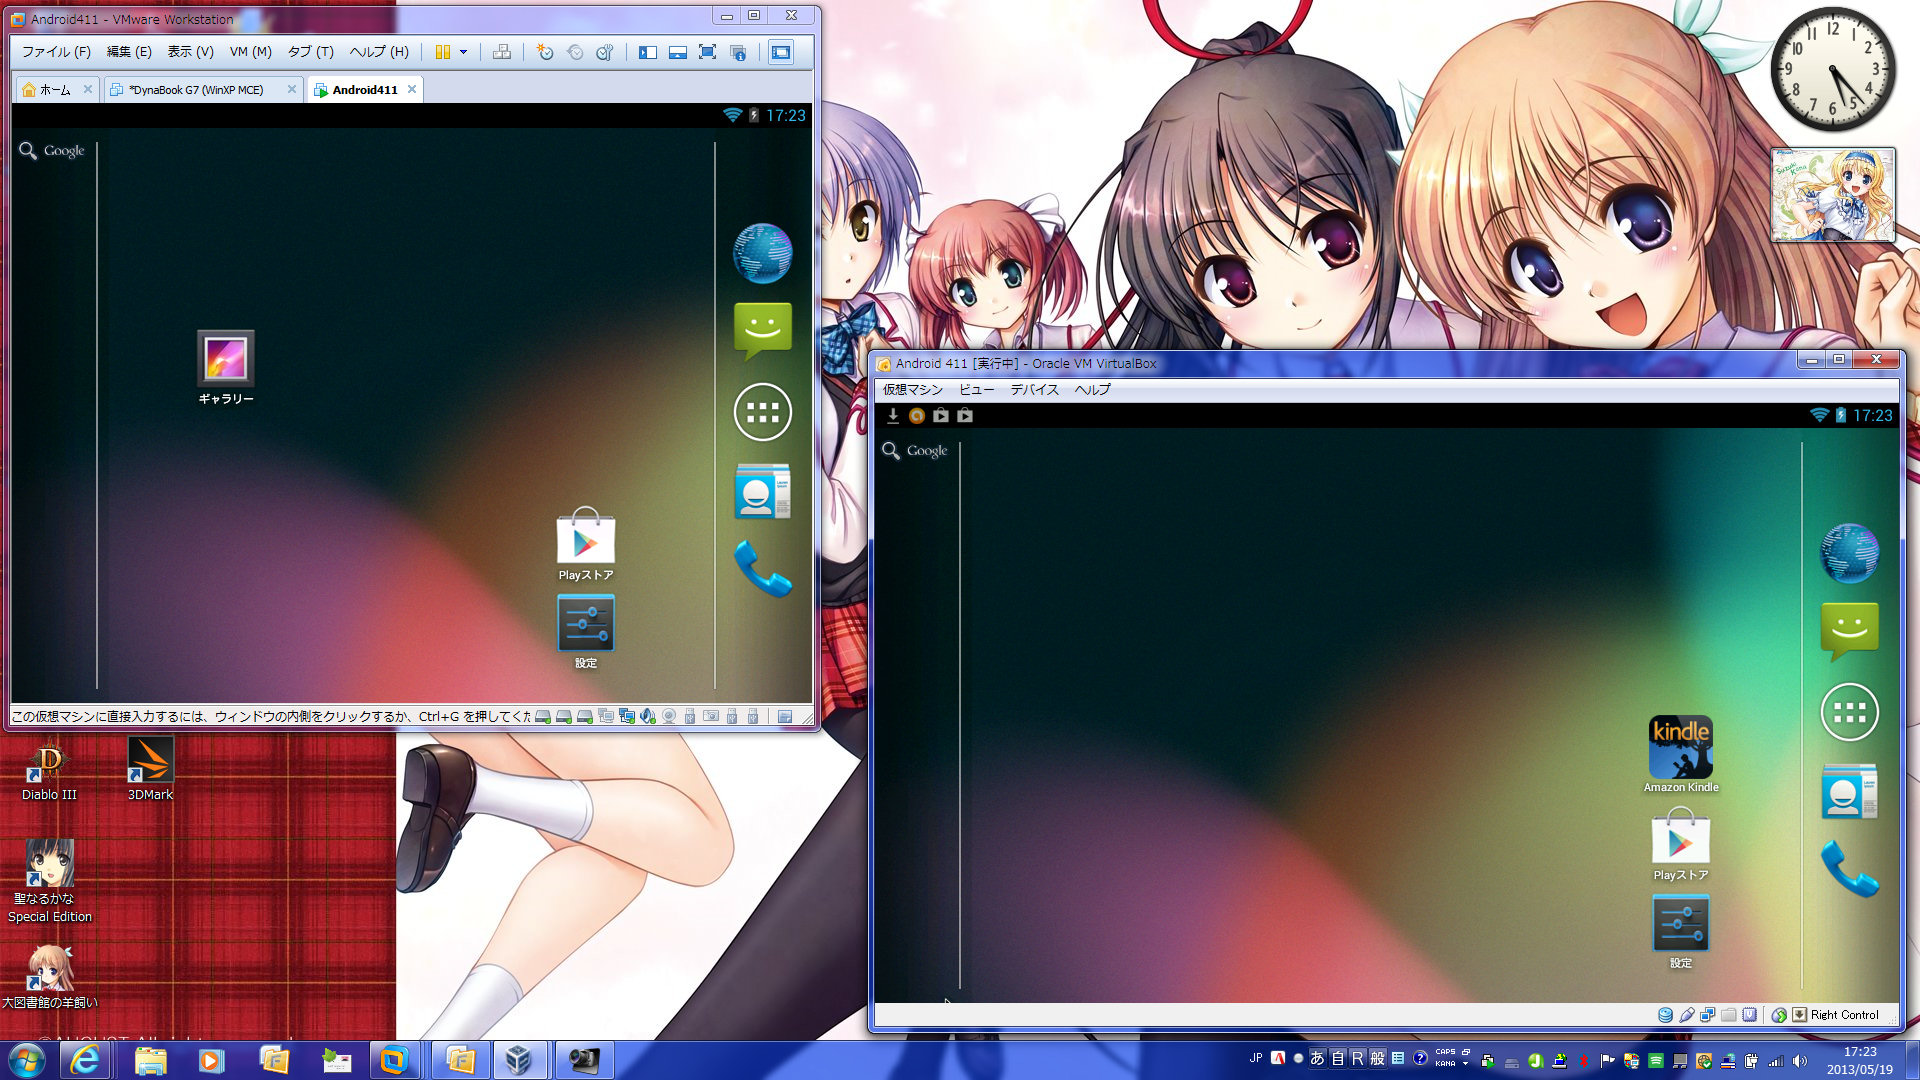Open the 仮想マシン menu in VirtualBox

click(912, 390)
